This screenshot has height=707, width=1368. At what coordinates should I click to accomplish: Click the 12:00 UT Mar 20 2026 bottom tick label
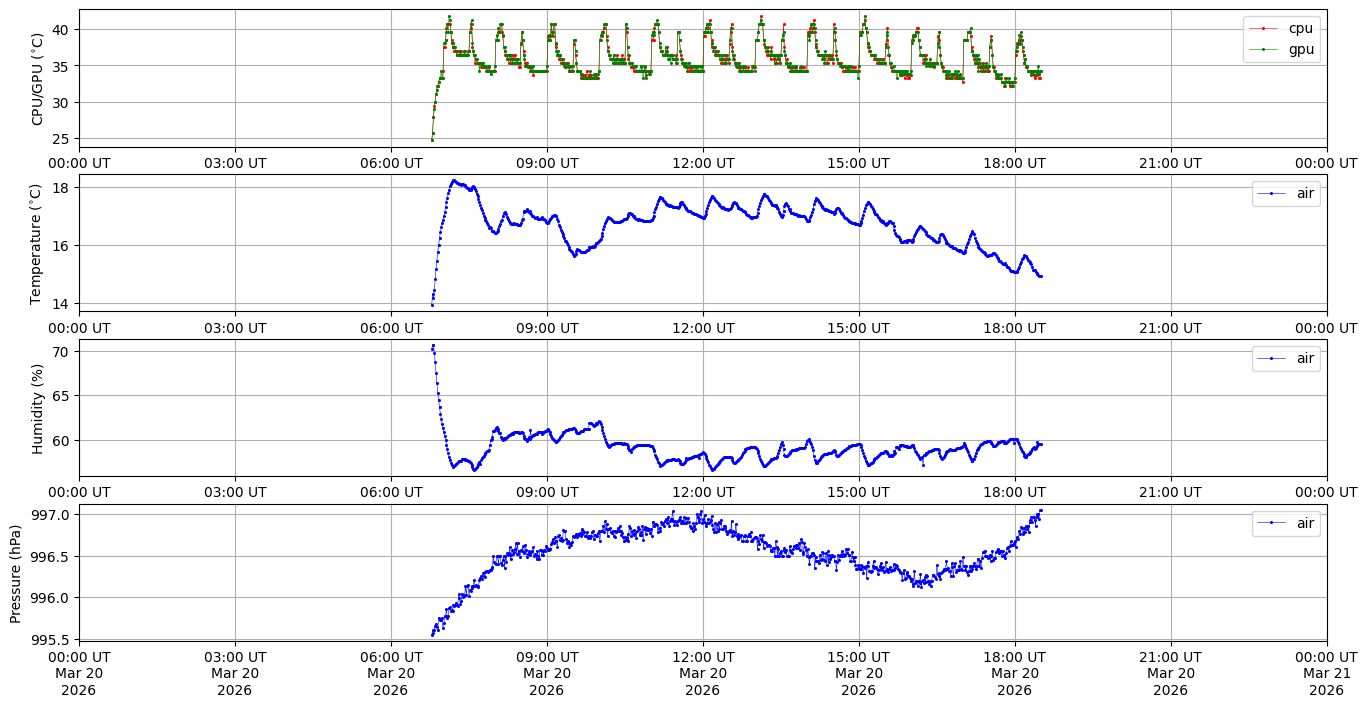coord(702,673)
